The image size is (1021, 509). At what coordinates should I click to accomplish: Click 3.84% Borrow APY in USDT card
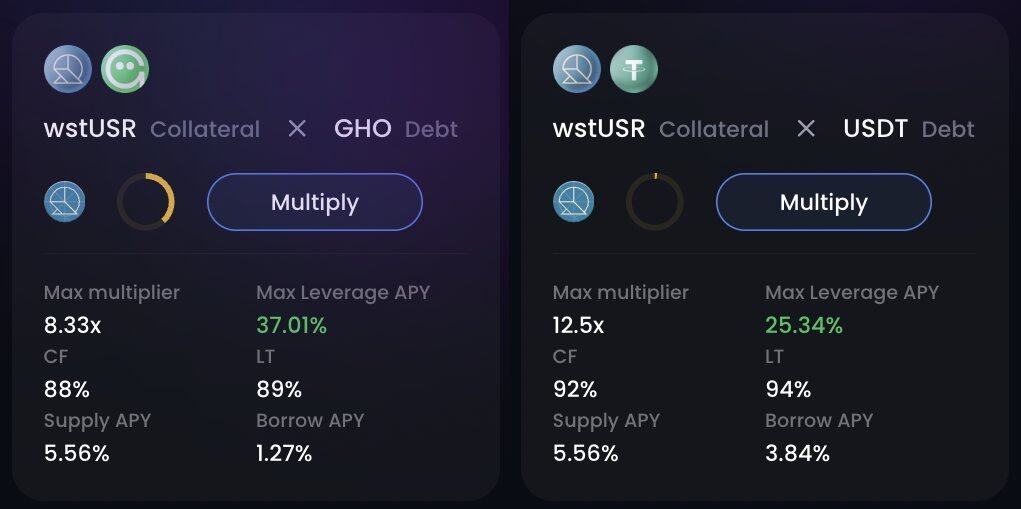click(x=797, y=453)
